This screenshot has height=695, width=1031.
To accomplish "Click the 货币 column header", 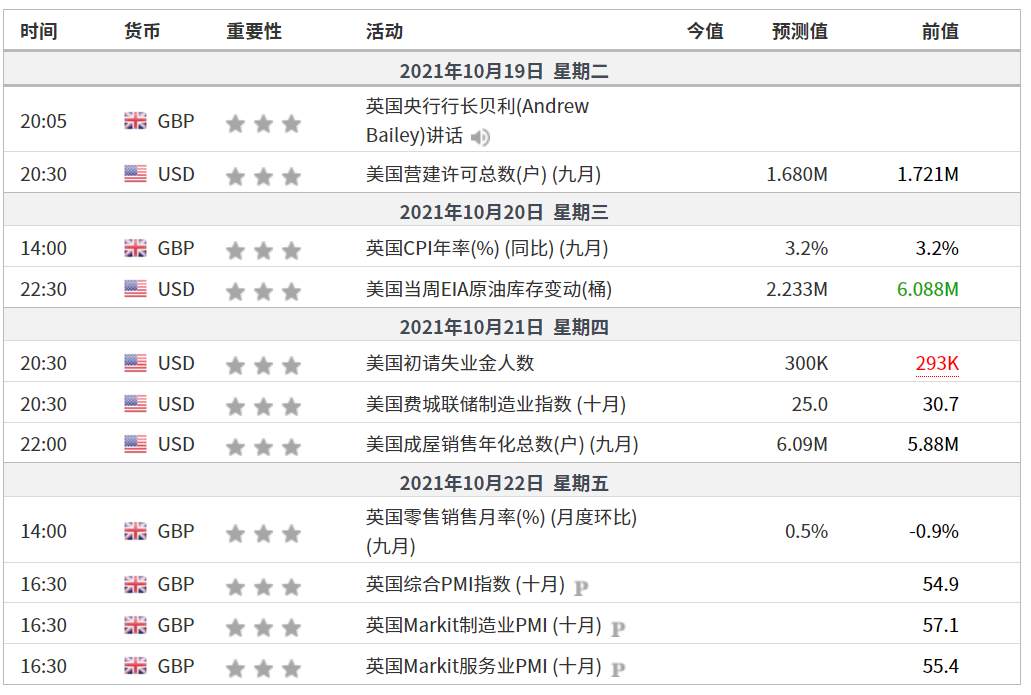I will coord(142,31).
